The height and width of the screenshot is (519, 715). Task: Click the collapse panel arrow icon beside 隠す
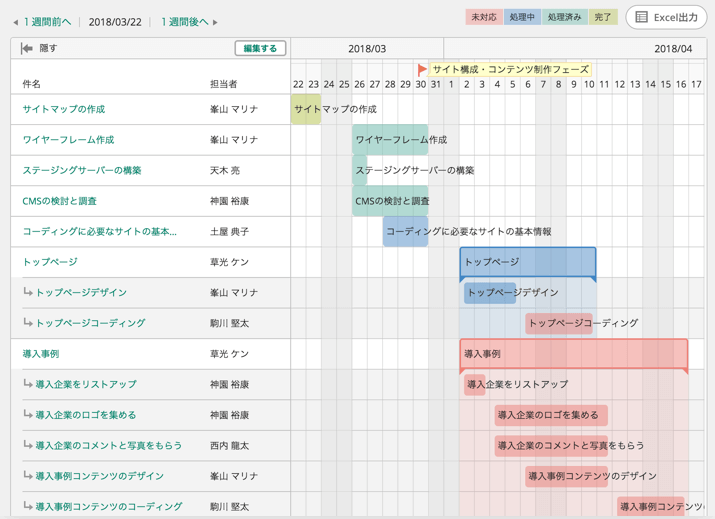click(x=27, y=48)
